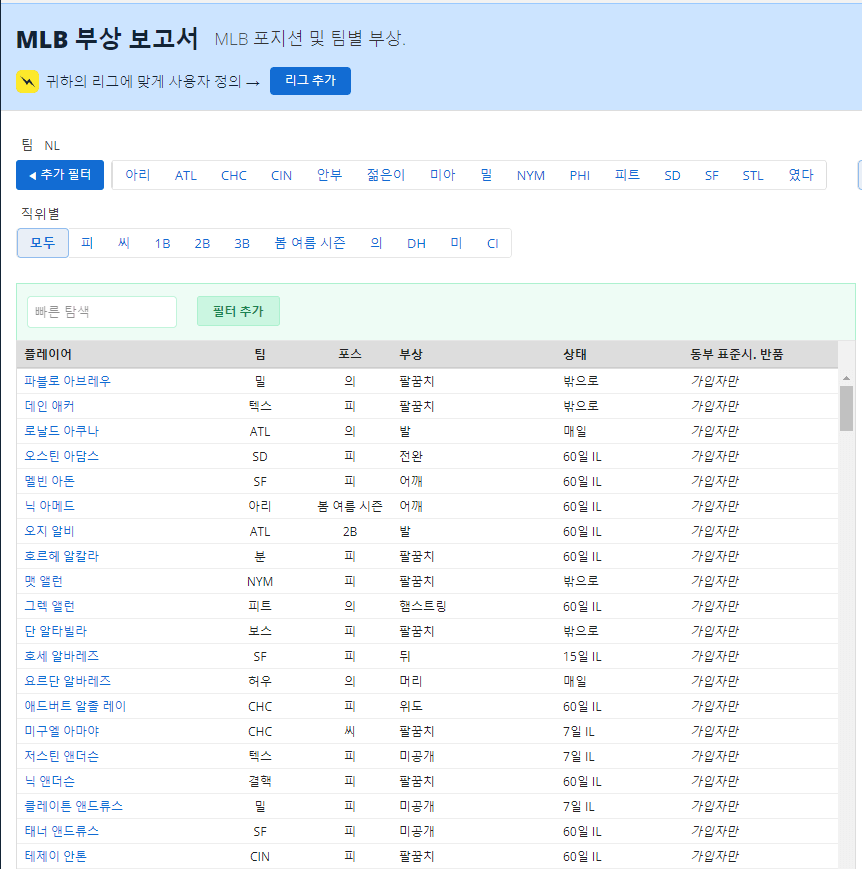The image size is (862, 869).
Task: Sort by the 상태 column header
Action: click(575, 354)
